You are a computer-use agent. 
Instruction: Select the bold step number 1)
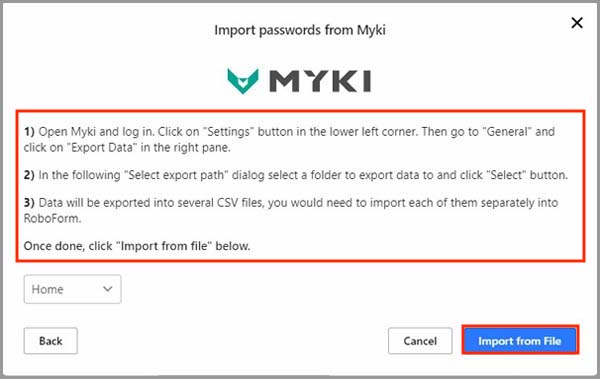click(29, 132)
